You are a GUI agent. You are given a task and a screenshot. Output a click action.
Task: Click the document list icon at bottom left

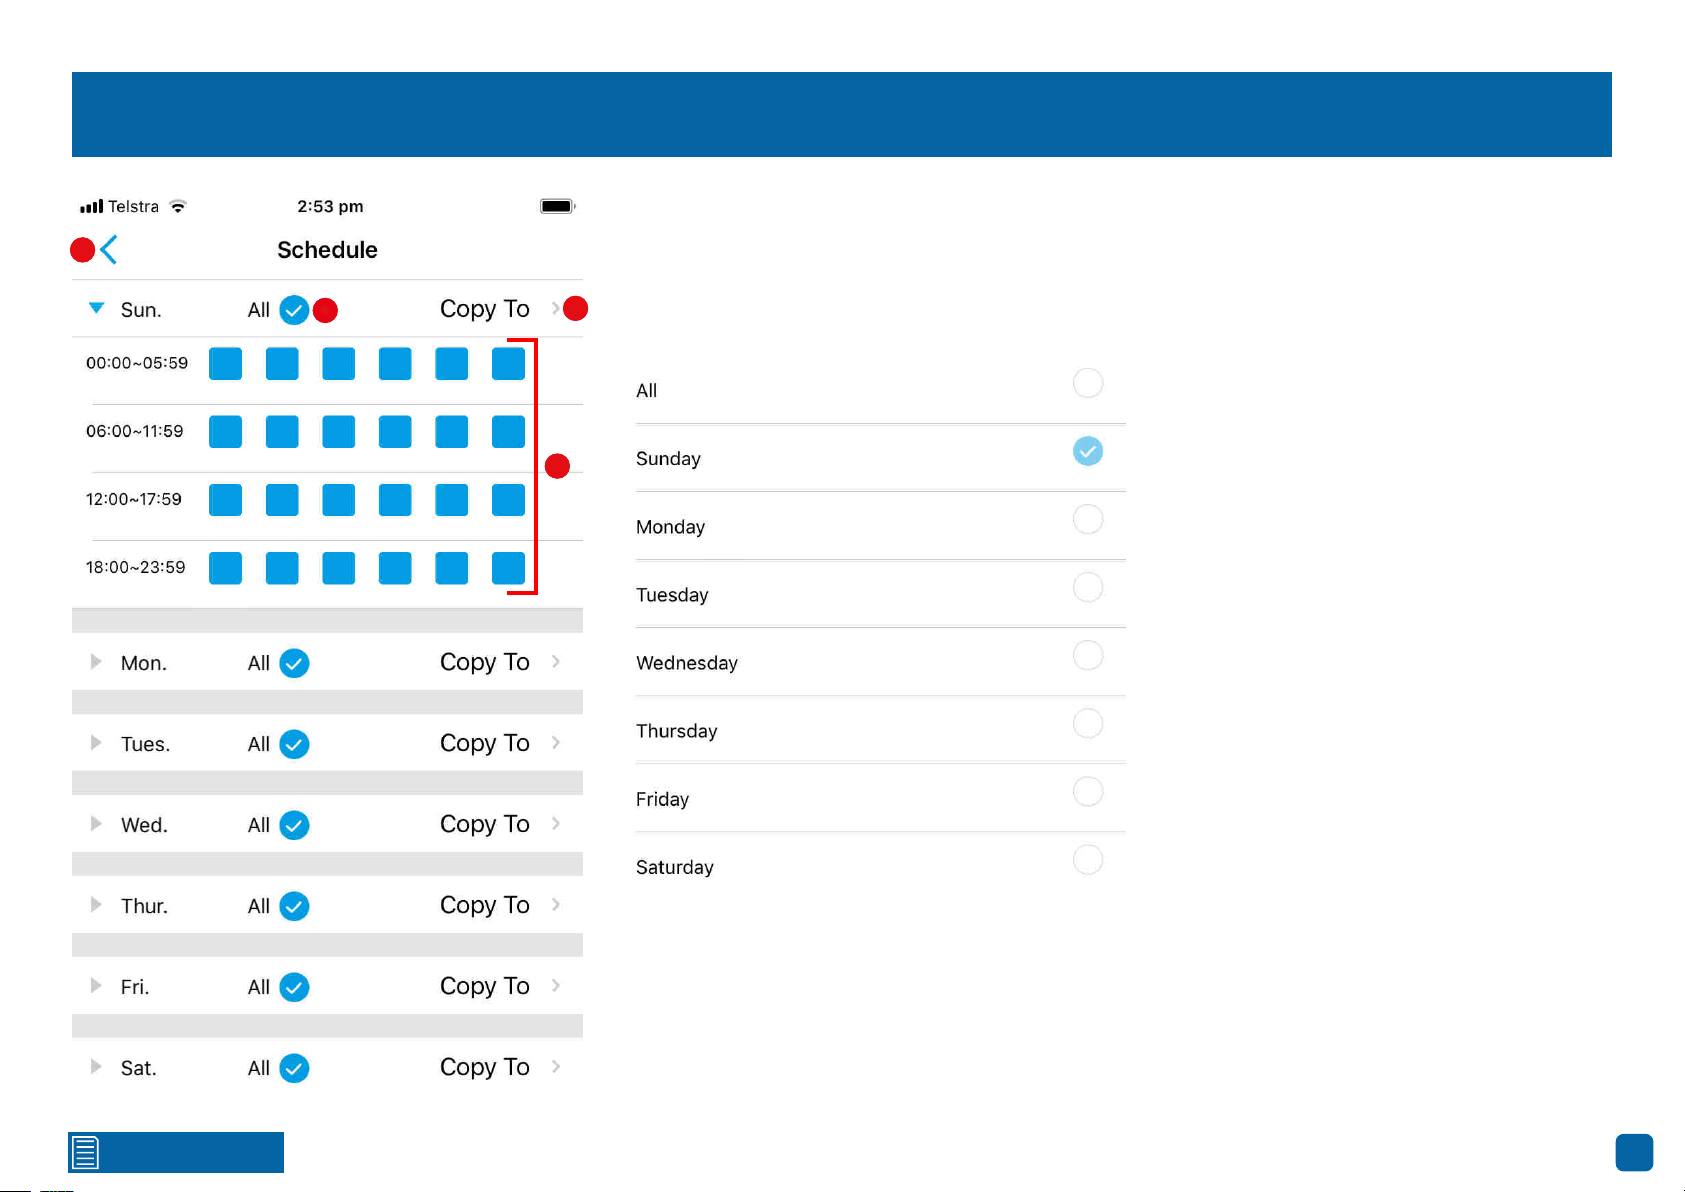pyautogui.click(x=86, y=1153)
